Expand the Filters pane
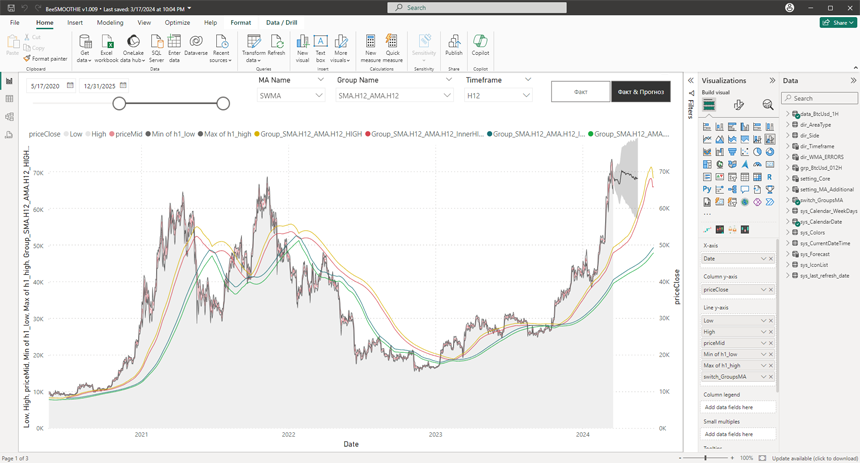Screen dimensions: 860x463 (x=691, y=81)
